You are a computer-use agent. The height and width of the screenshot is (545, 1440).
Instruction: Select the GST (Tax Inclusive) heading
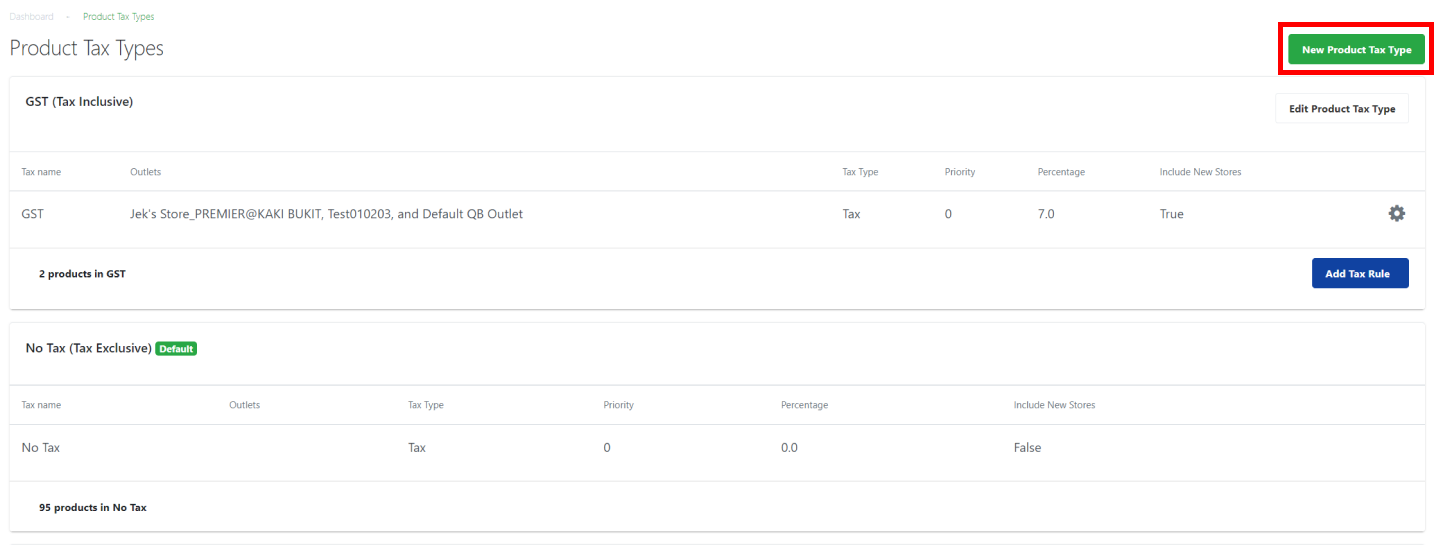pos(79,102)
